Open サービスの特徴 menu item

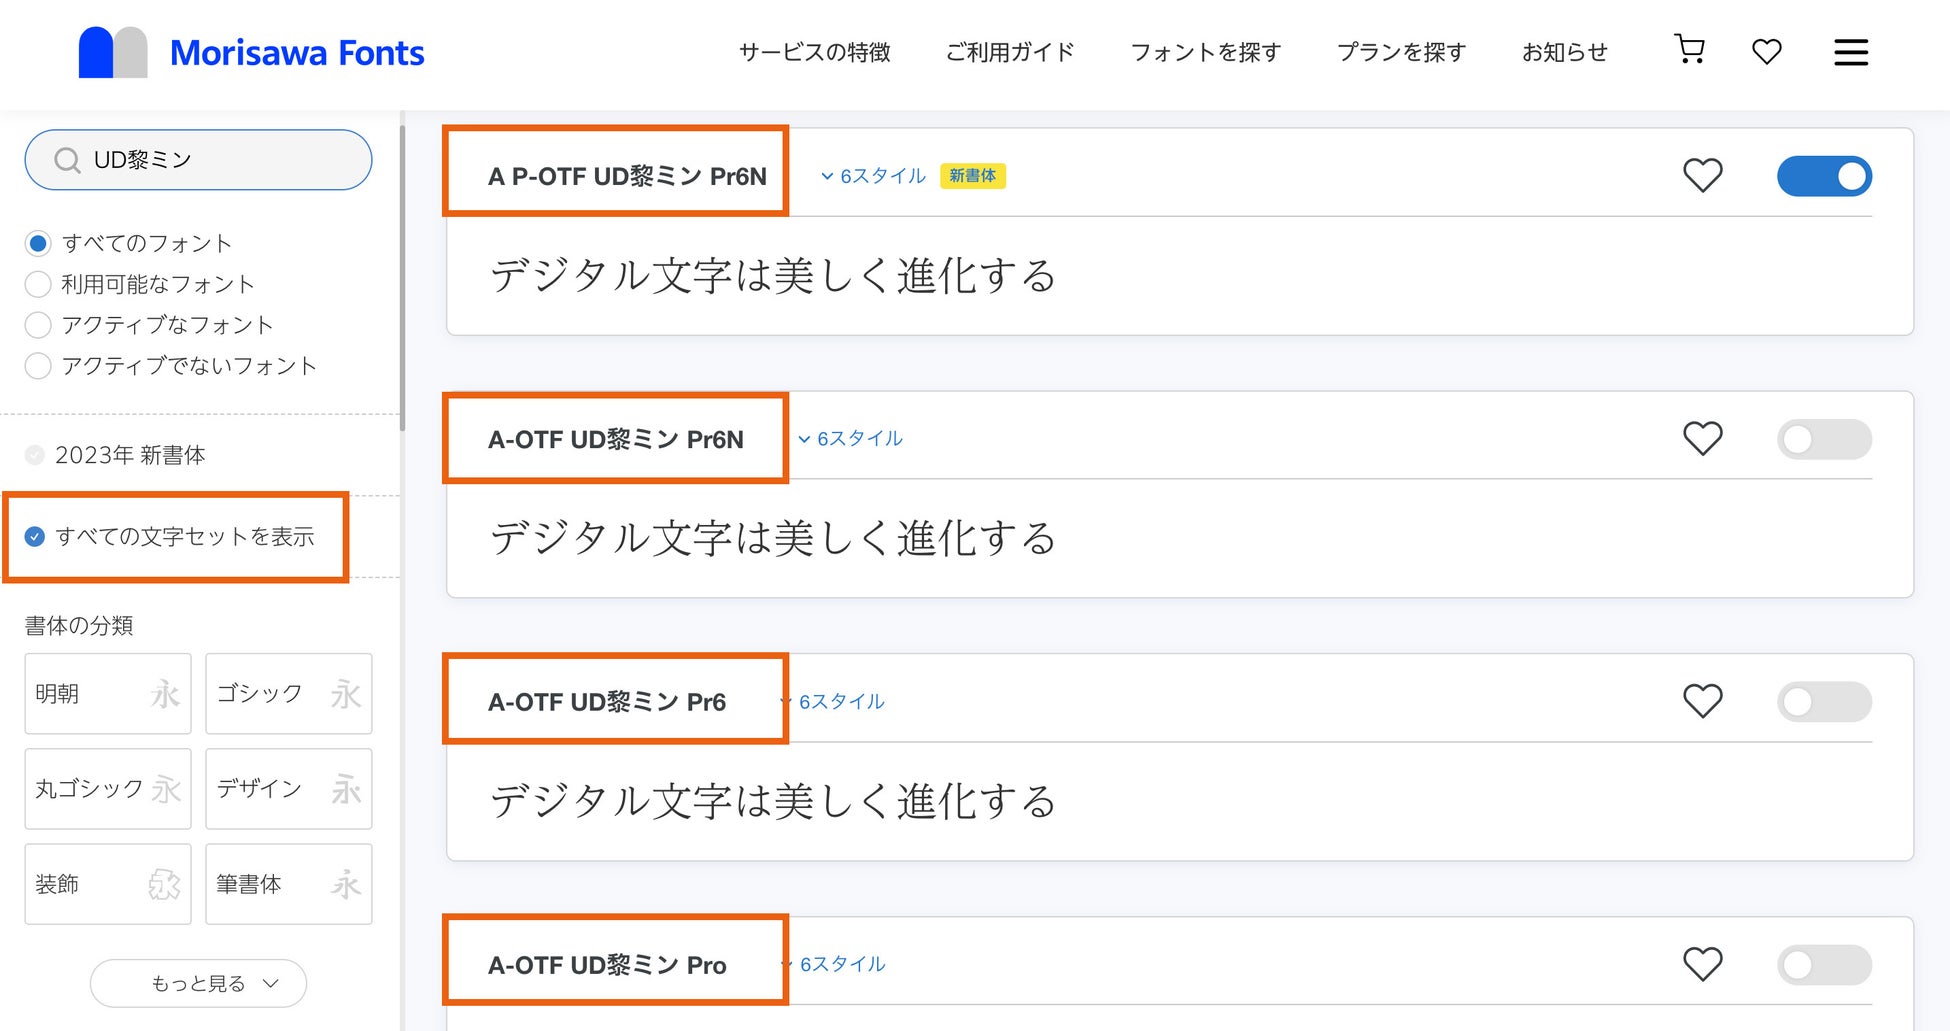click(x=814, y=52)
